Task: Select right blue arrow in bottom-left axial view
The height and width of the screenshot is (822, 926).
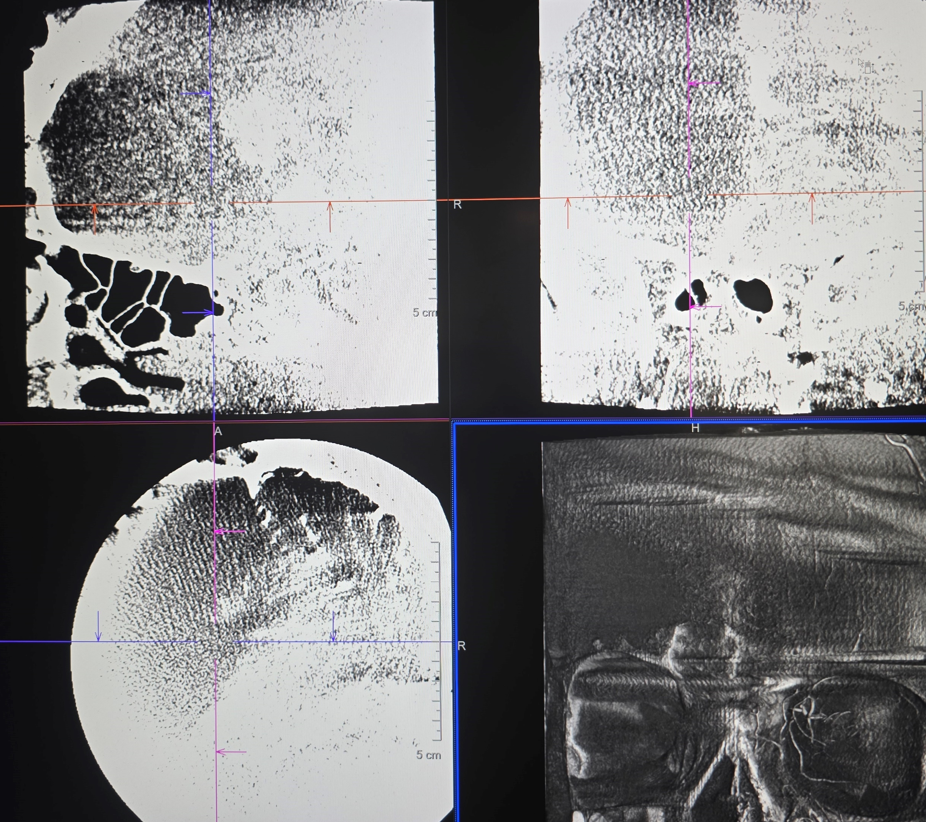Action: [x=334, y=627]
